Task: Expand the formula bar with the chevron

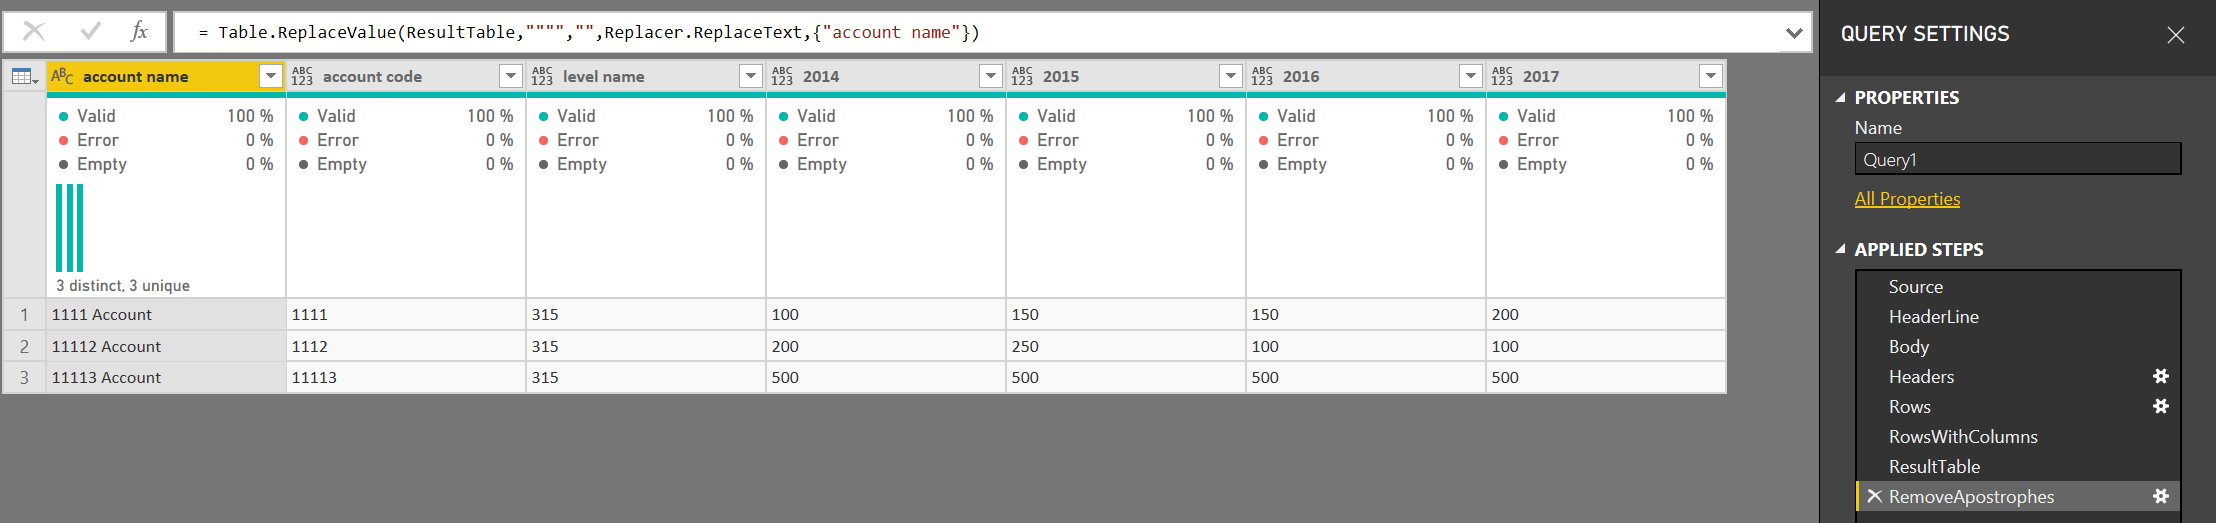Action: click(x=1794, y=33)
